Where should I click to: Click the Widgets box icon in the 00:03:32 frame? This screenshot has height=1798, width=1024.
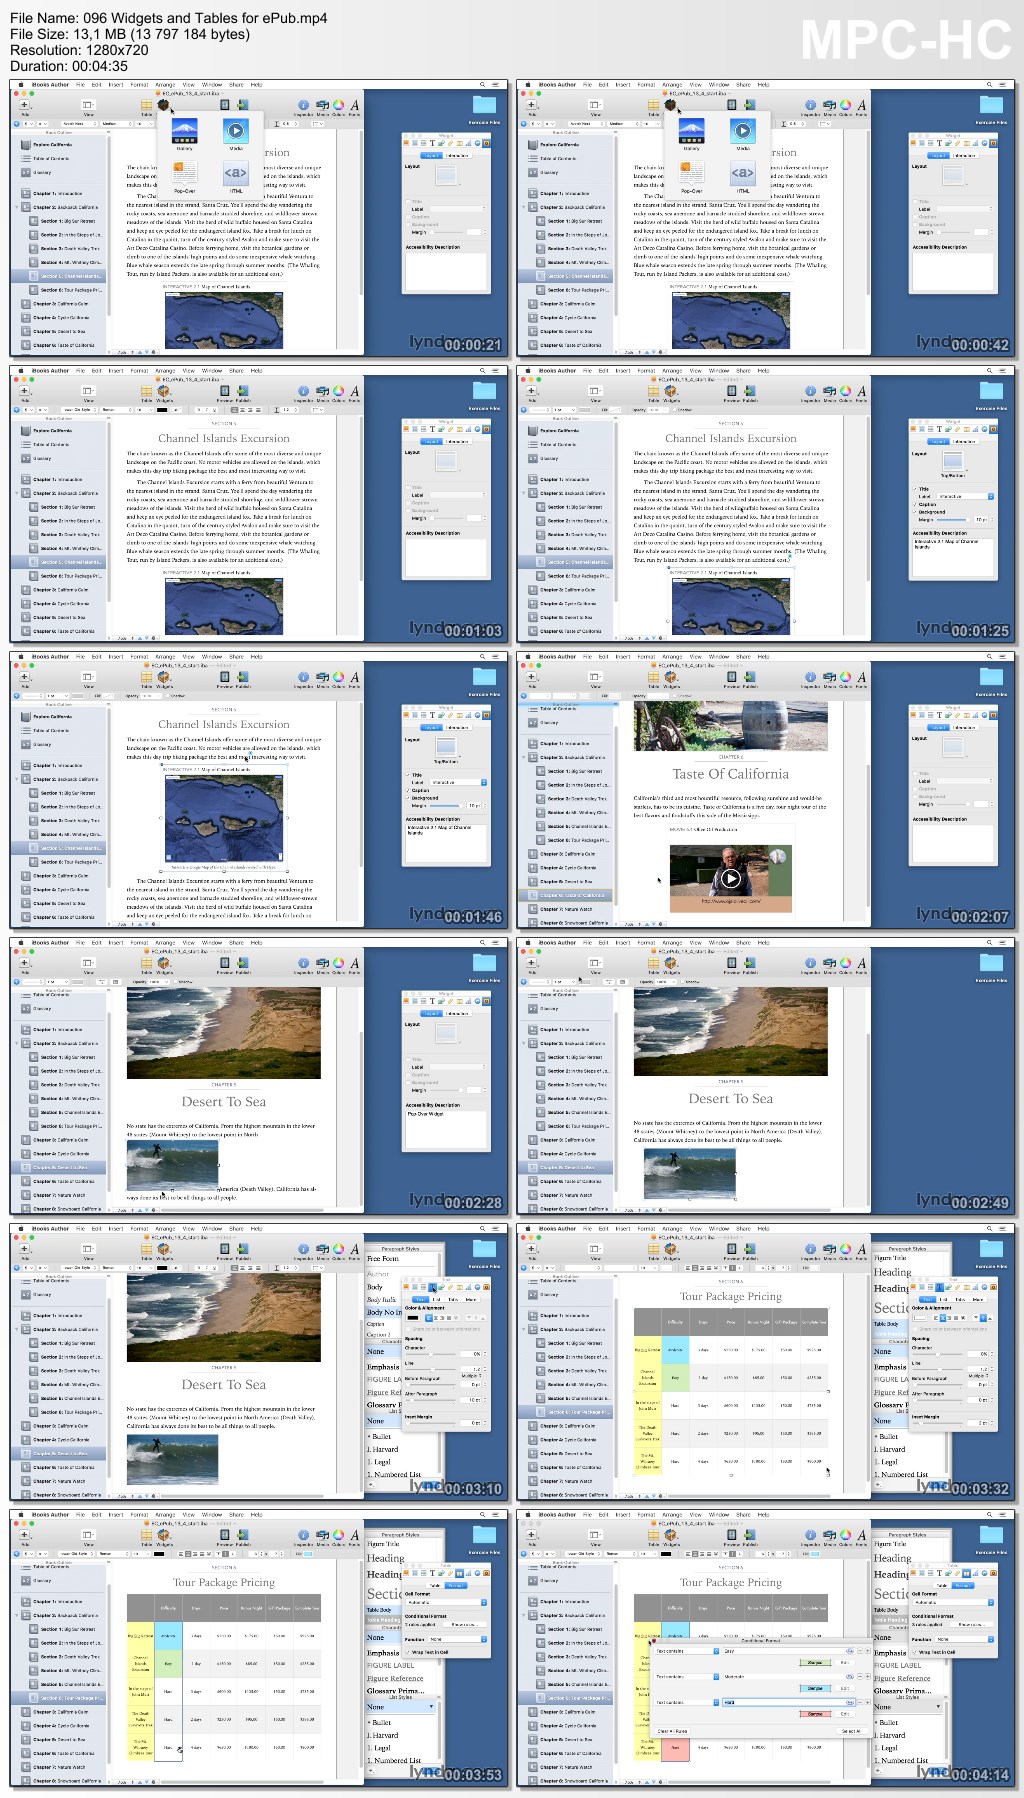coord(670,1249)
